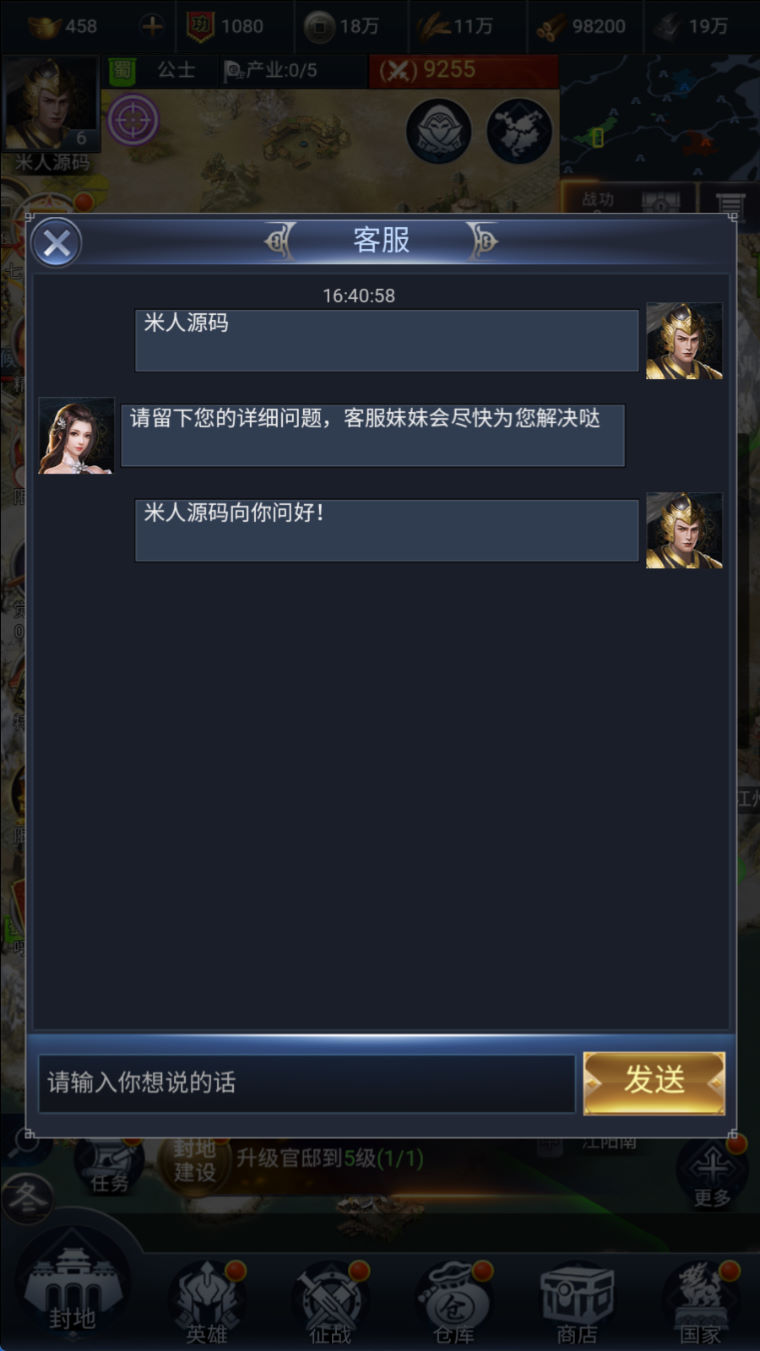Open player profile portrait 米人源码 top-left

pos(52,104)
